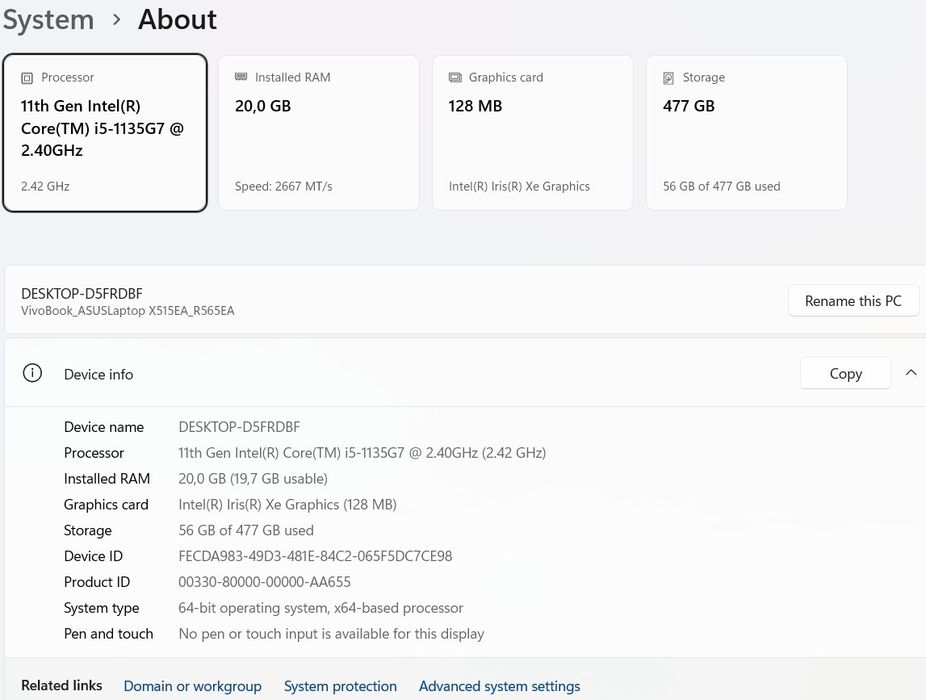Click the Graphics card label in Device info
Image resolution: width=926 pixels, height=700 pixels.
click(106, 504)
